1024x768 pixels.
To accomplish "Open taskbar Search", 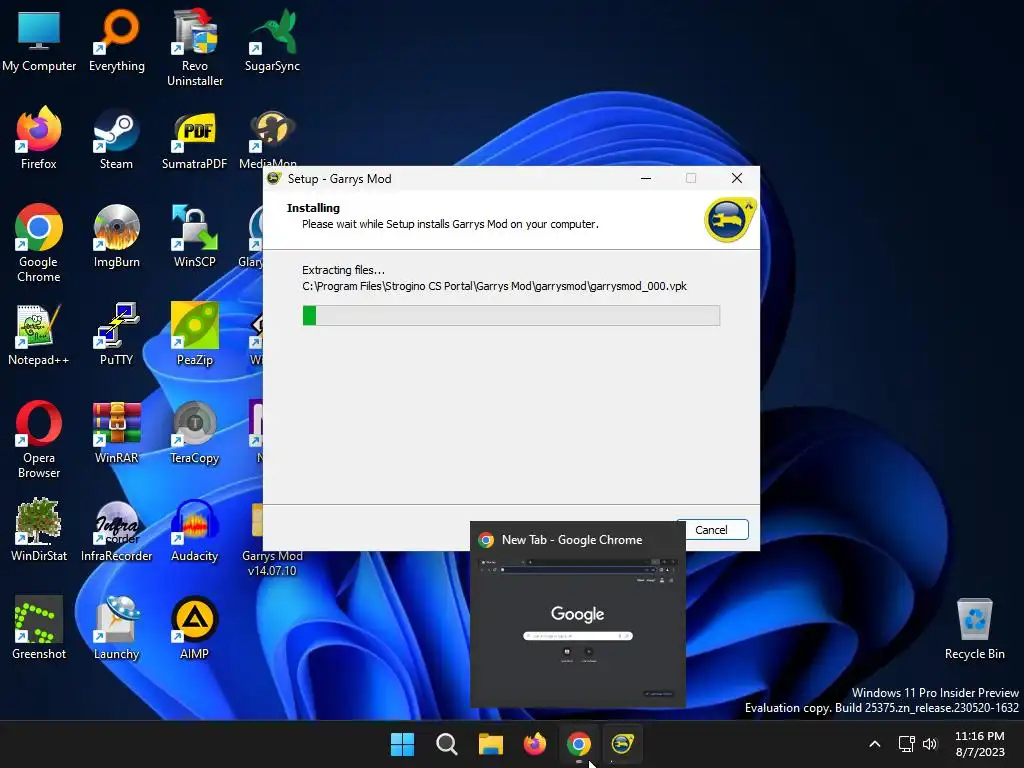I will coord(447,744).
